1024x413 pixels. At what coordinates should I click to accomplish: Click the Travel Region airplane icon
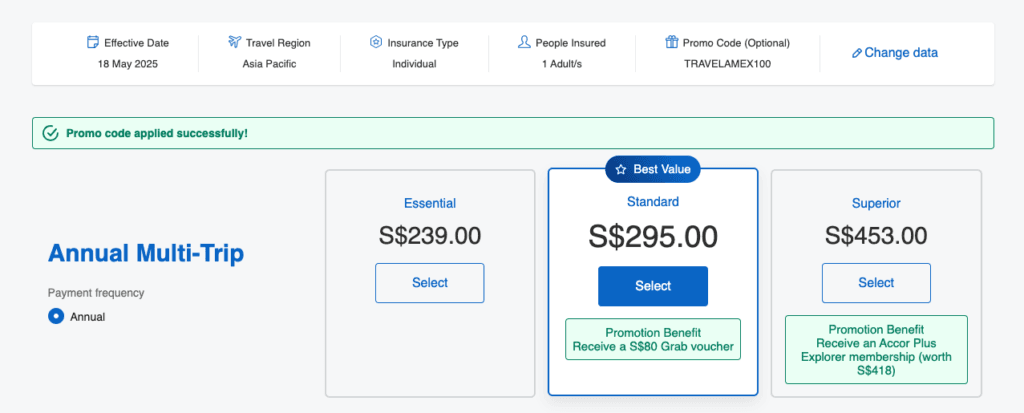[234, 42]
